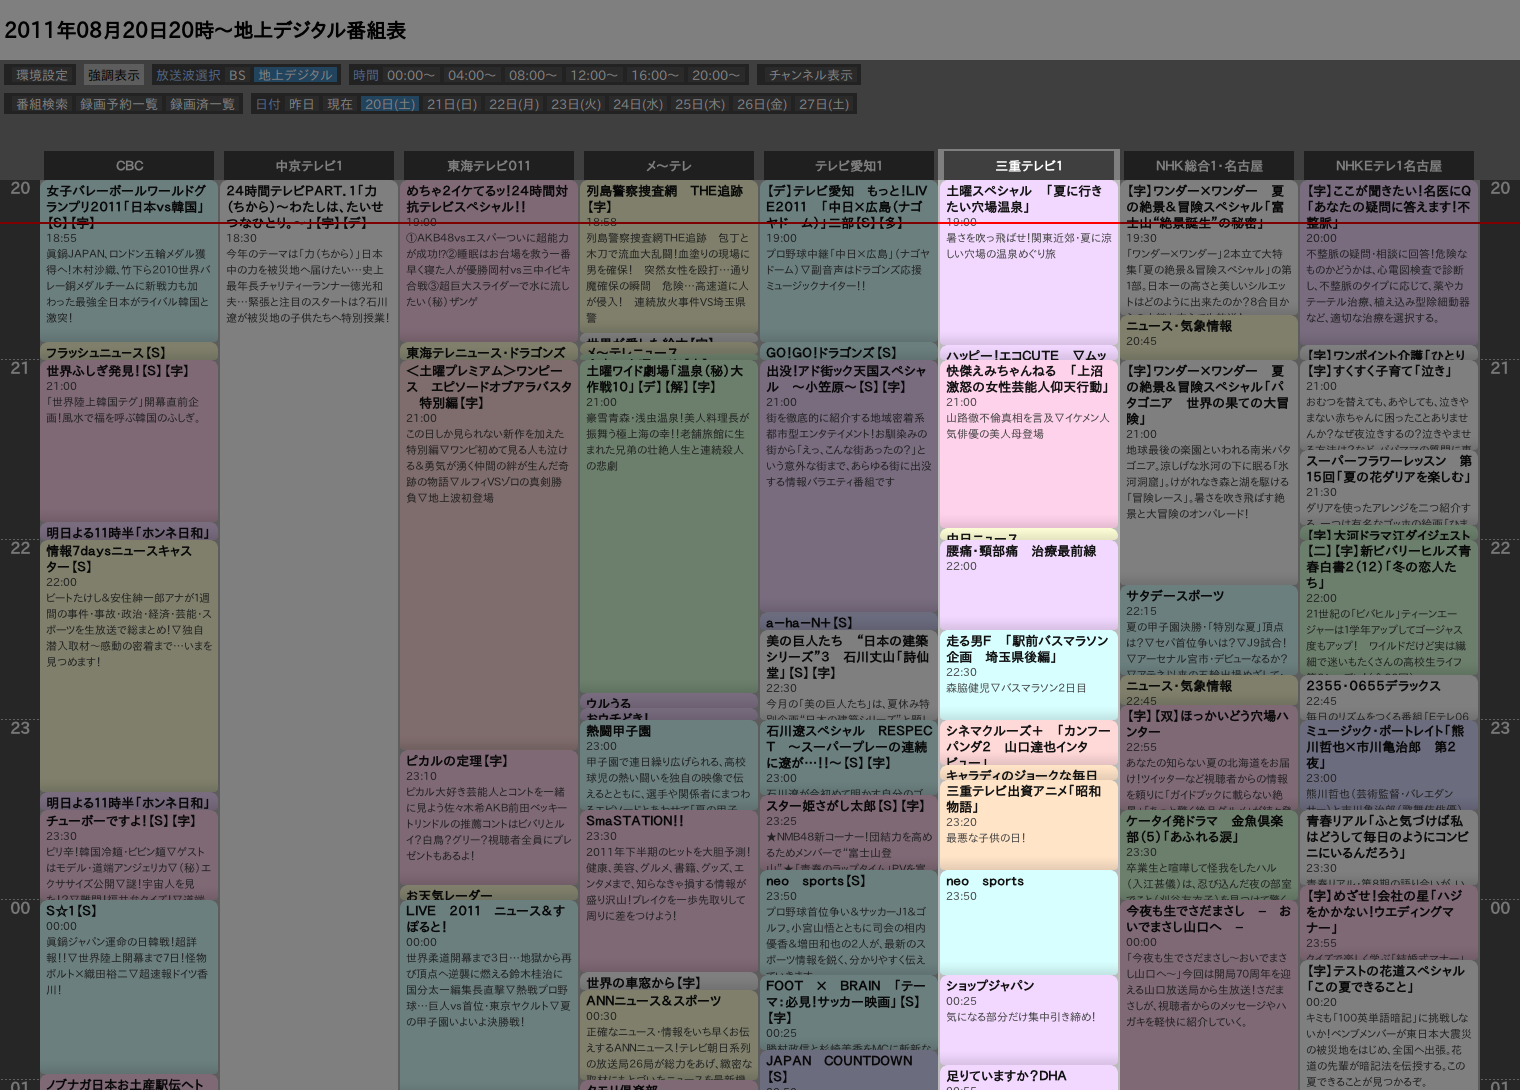
Task: Click the 三重テレビ1 channel header
Action: 1028,166
